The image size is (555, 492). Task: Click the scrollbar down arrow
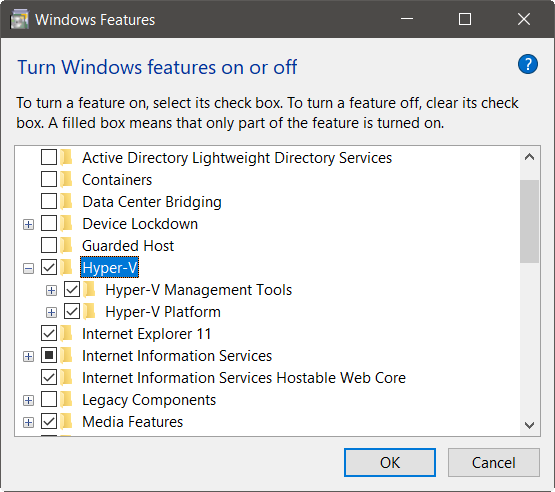click(x=530, y=425)
